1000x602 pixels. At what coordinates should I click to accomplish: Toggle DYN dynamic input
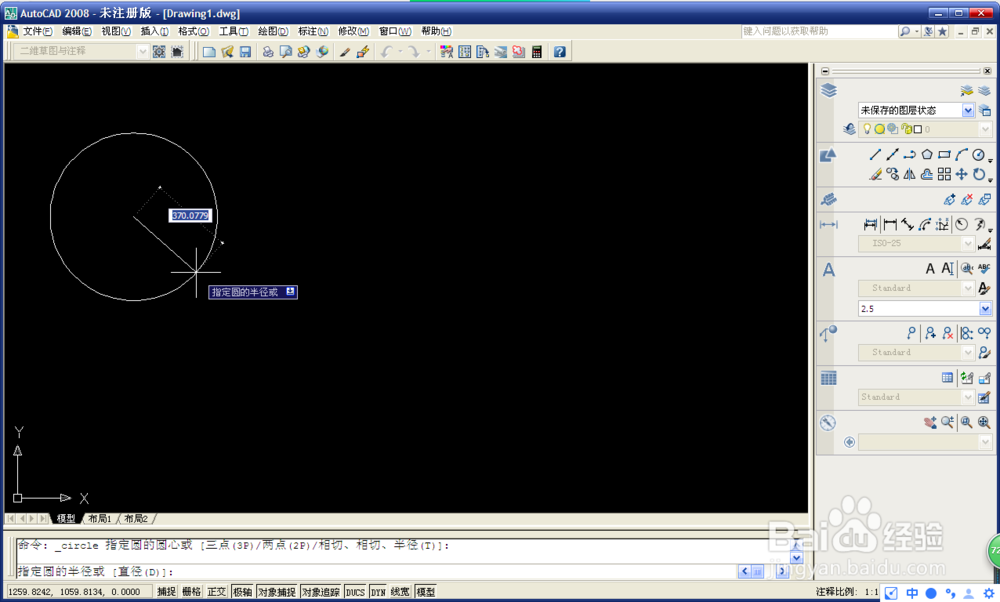[378, 592]
